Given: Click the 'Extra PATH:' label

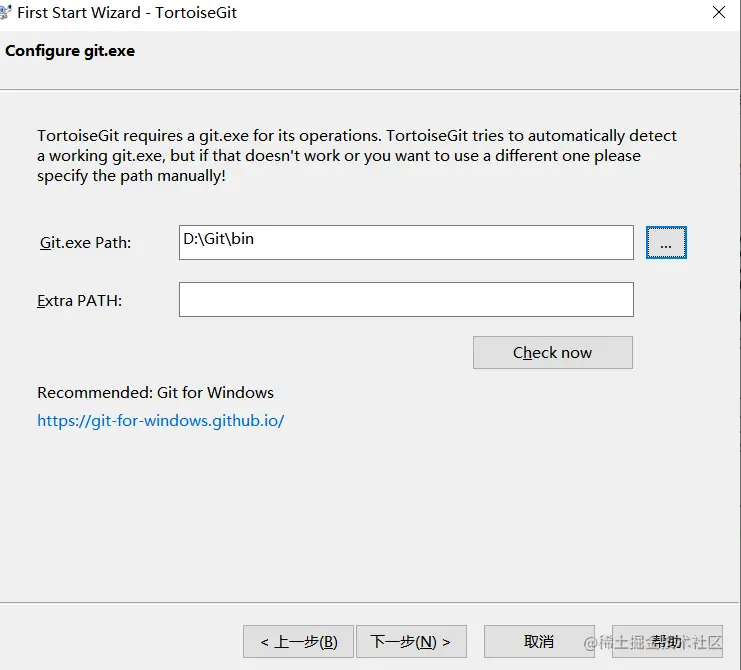Looking at the screenshot, I should coord(79,301).
